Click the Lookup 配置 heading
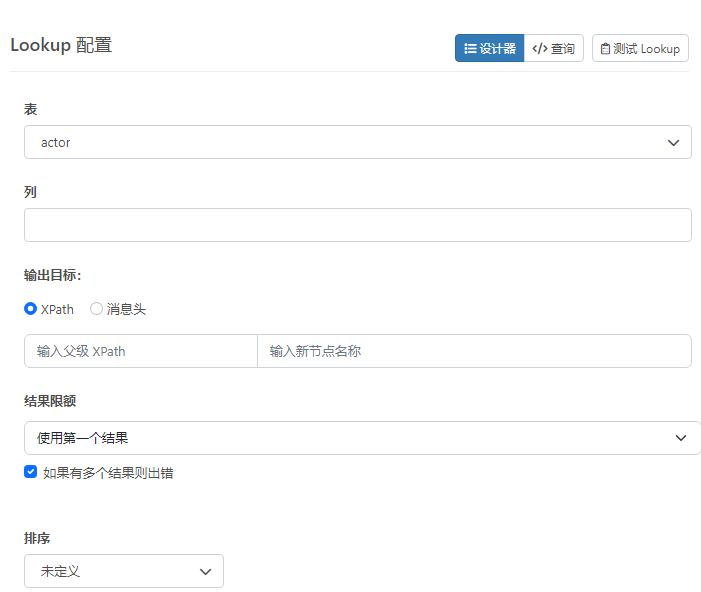This screenshot has height=592, width=701. click(61, 45)
